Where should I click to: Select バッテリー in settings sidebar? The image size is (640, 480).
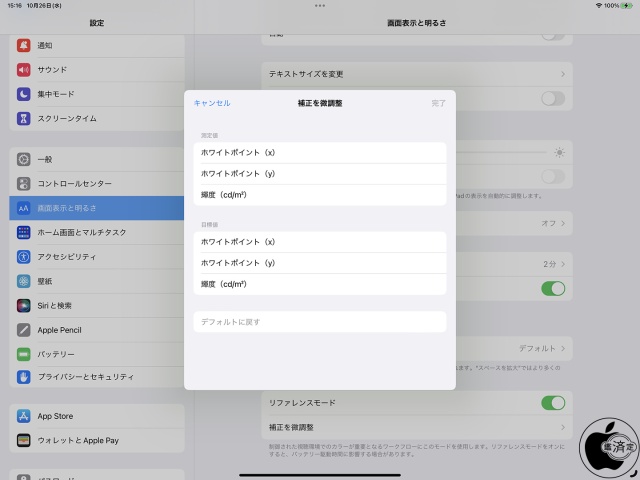pos(97,354)
